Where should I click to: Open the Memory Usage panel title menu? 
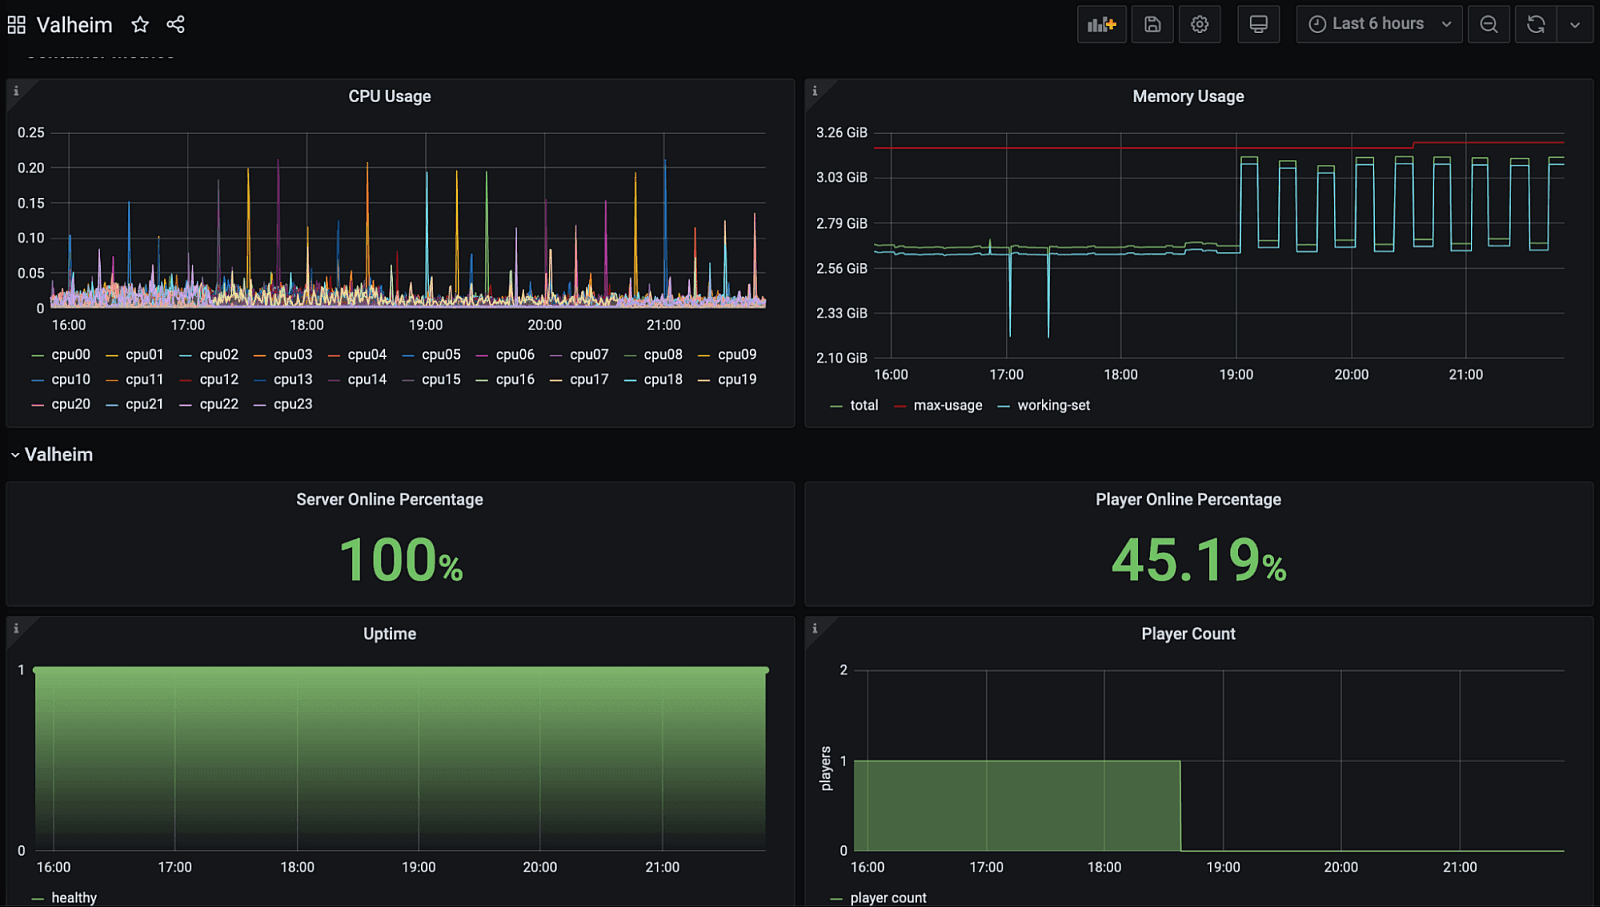(1188, 96)
